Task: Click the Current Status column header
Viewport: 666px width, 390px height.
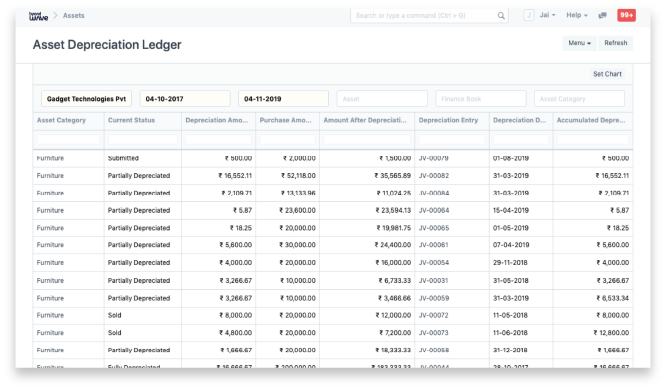Action: [131, 120]
